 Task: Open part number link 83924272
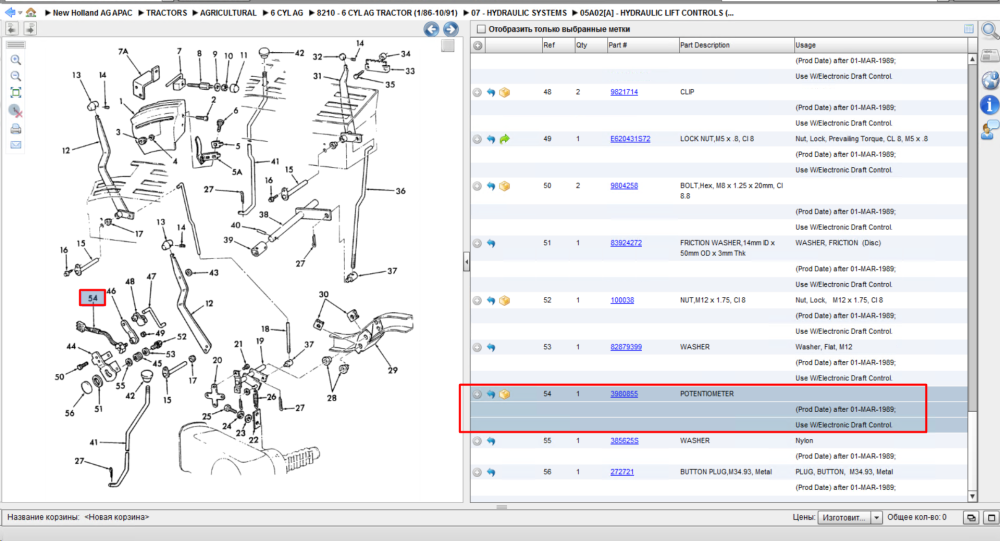[626, 242]
